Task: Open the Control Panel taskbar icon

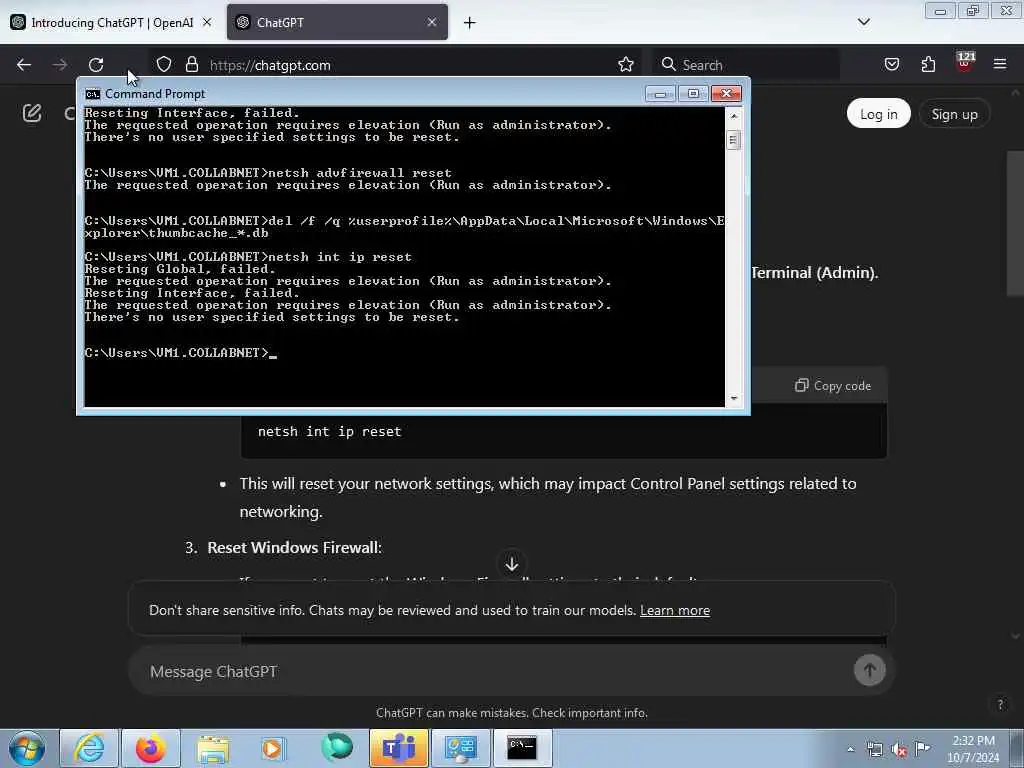Action: click(x=461, y=748)
